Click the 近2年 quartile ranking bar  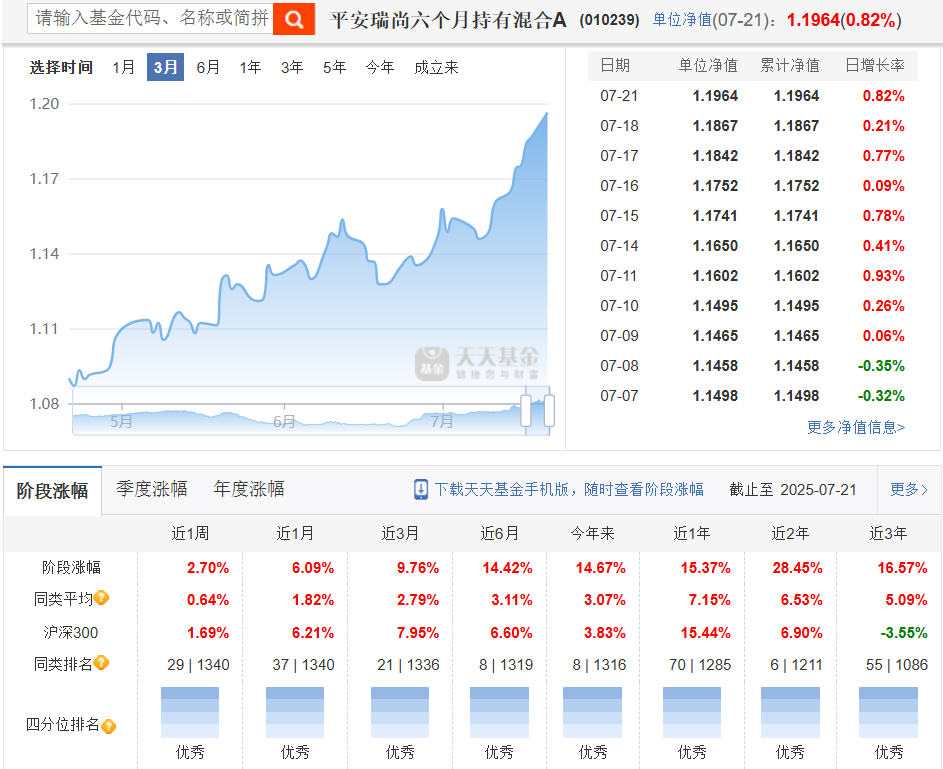click(x=790, y=712)
